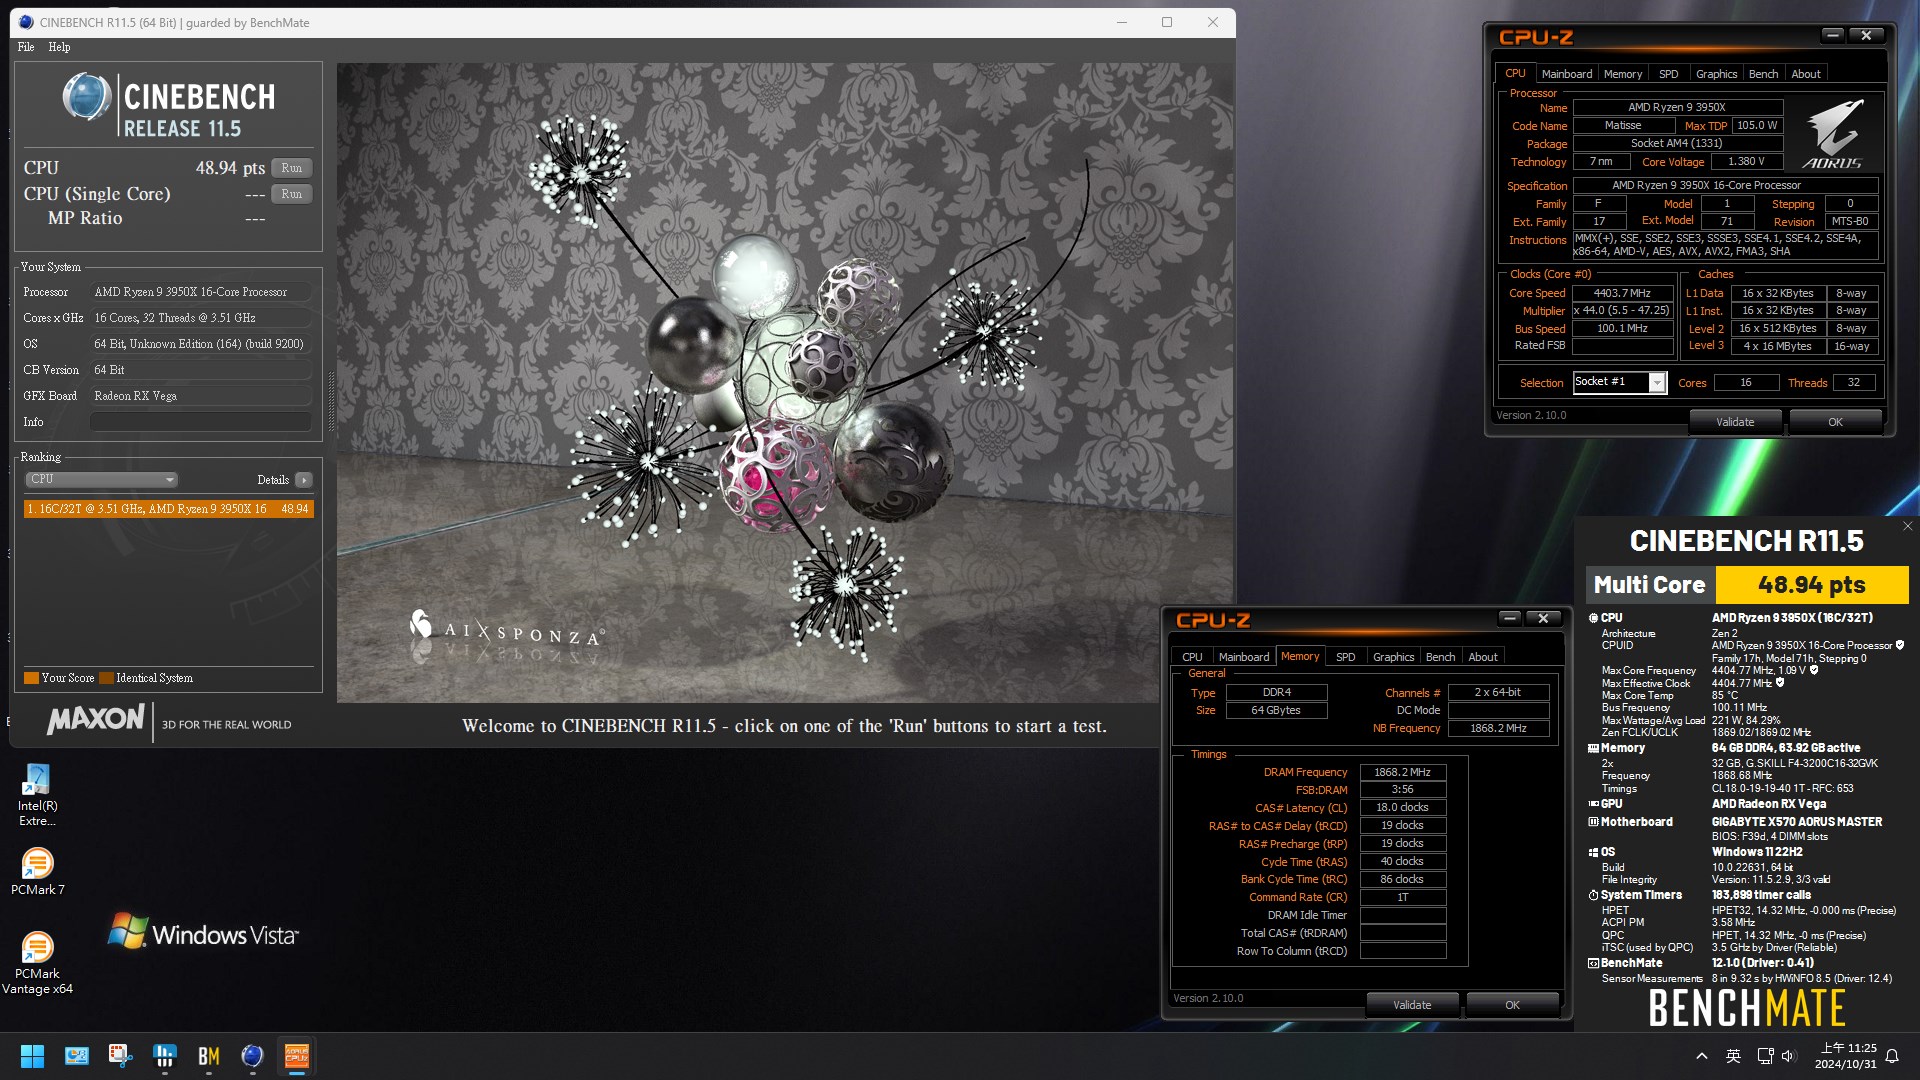The image size is (1920, 1080).
Task: Switch to Cinebench via taskbar sphere icon
Action: [x=252, y=1056]
